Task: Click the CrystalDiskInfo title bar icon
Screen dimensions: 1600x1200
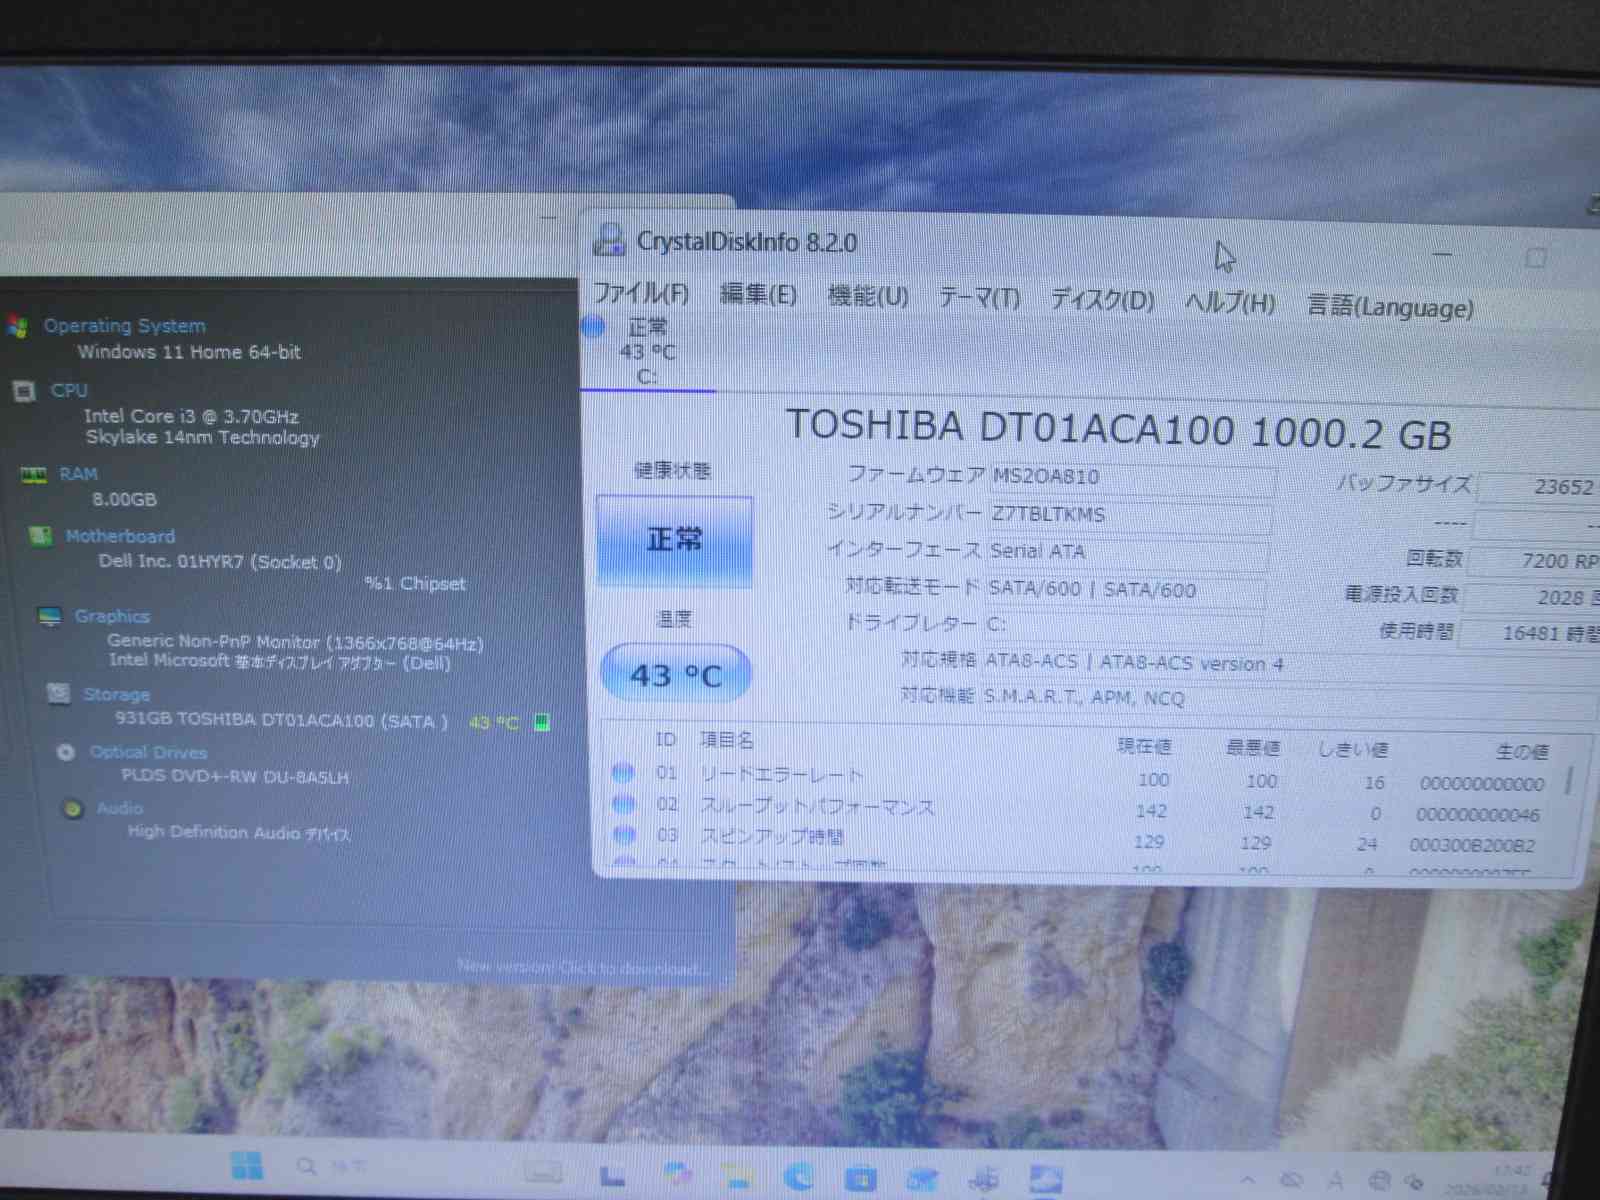Action: point(609,240)
